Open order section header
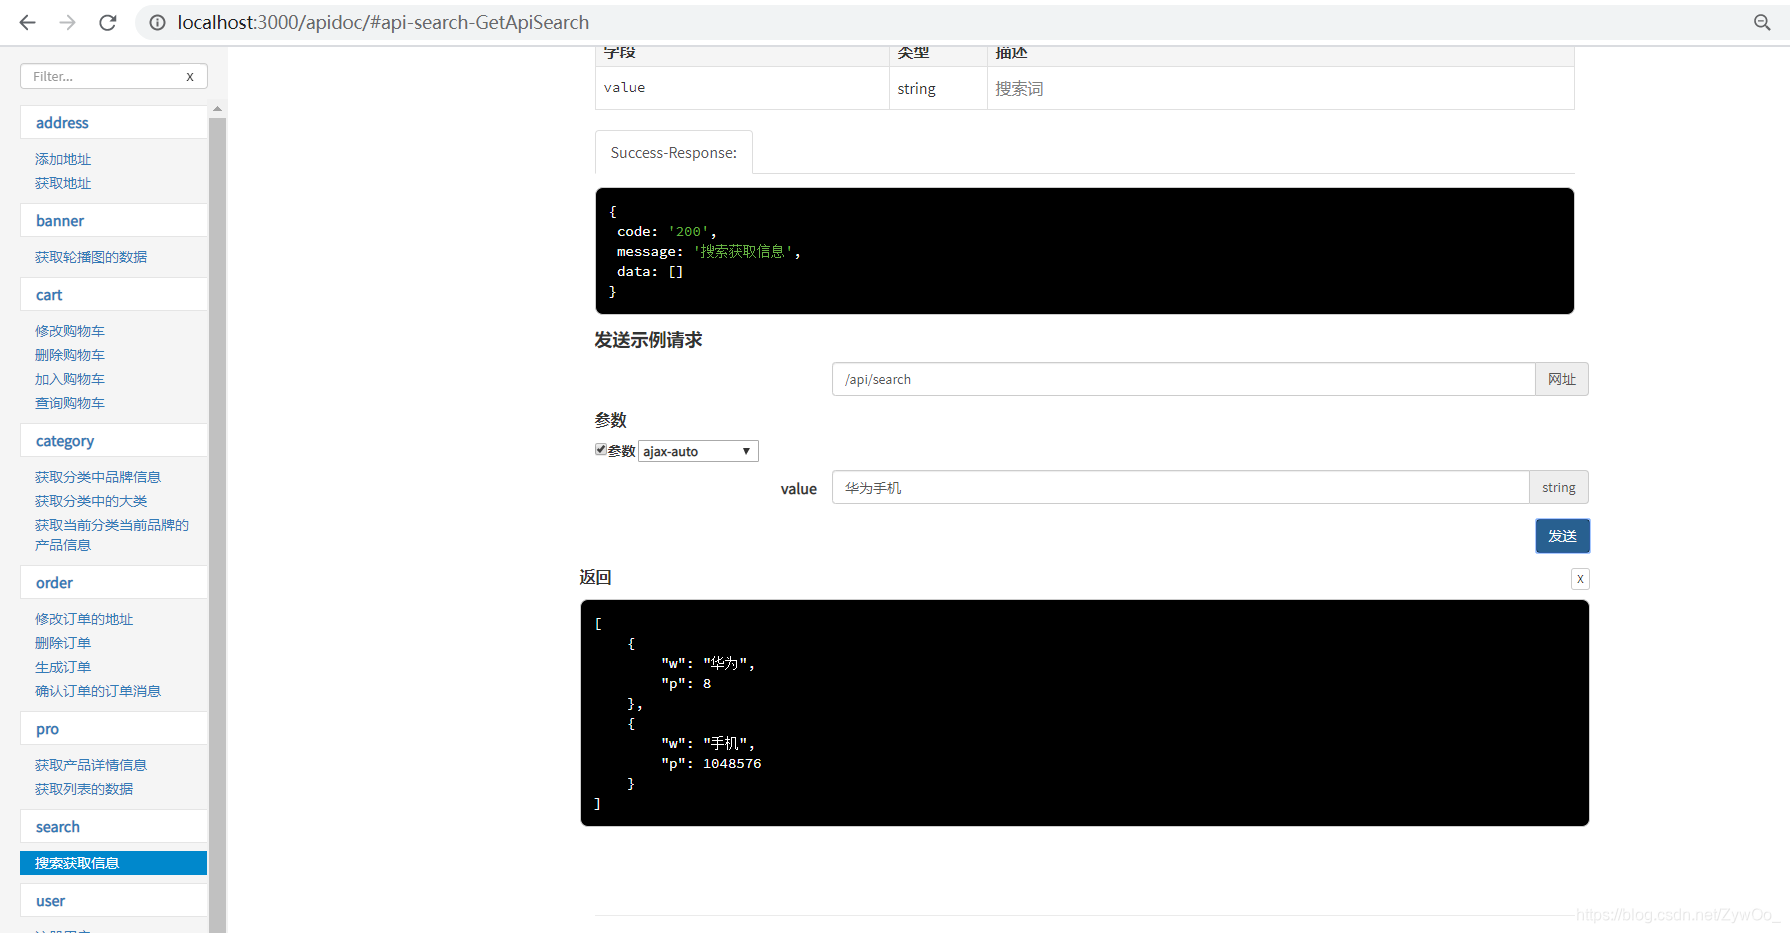1790x933 pixels. point(114,583)
